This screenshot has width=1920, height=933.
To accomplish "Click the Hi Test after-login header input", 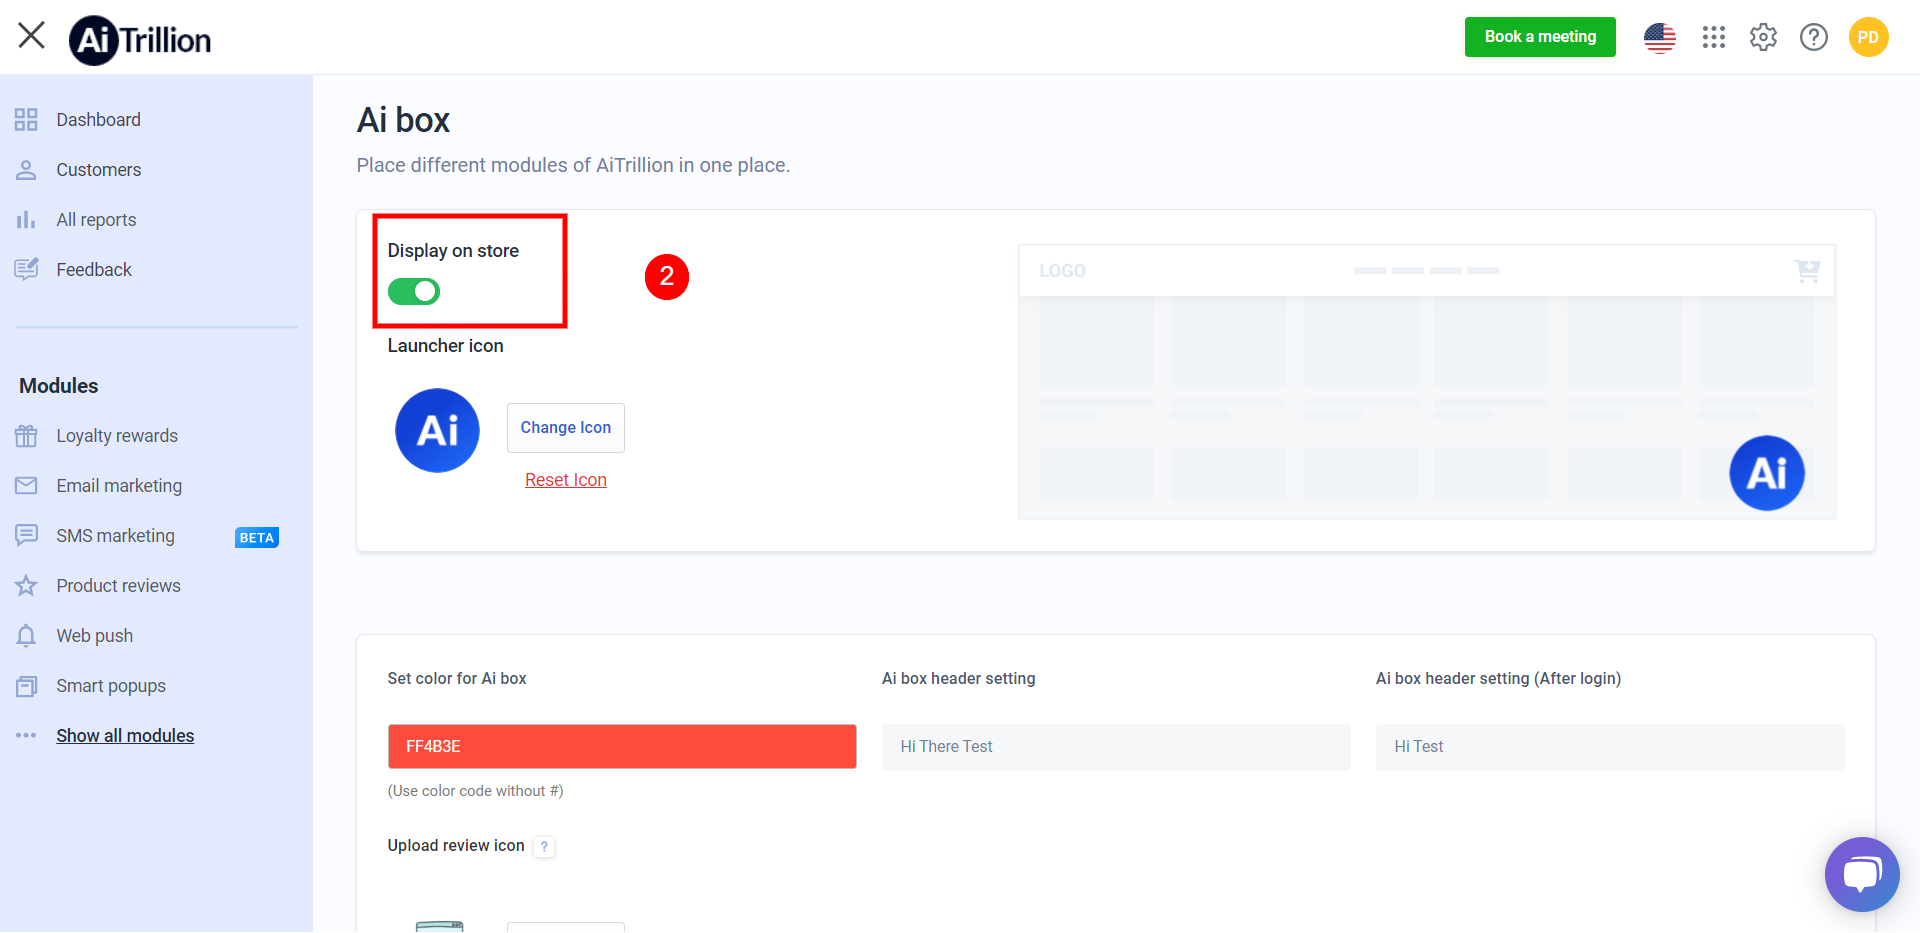I will (x=1610, y=747).
